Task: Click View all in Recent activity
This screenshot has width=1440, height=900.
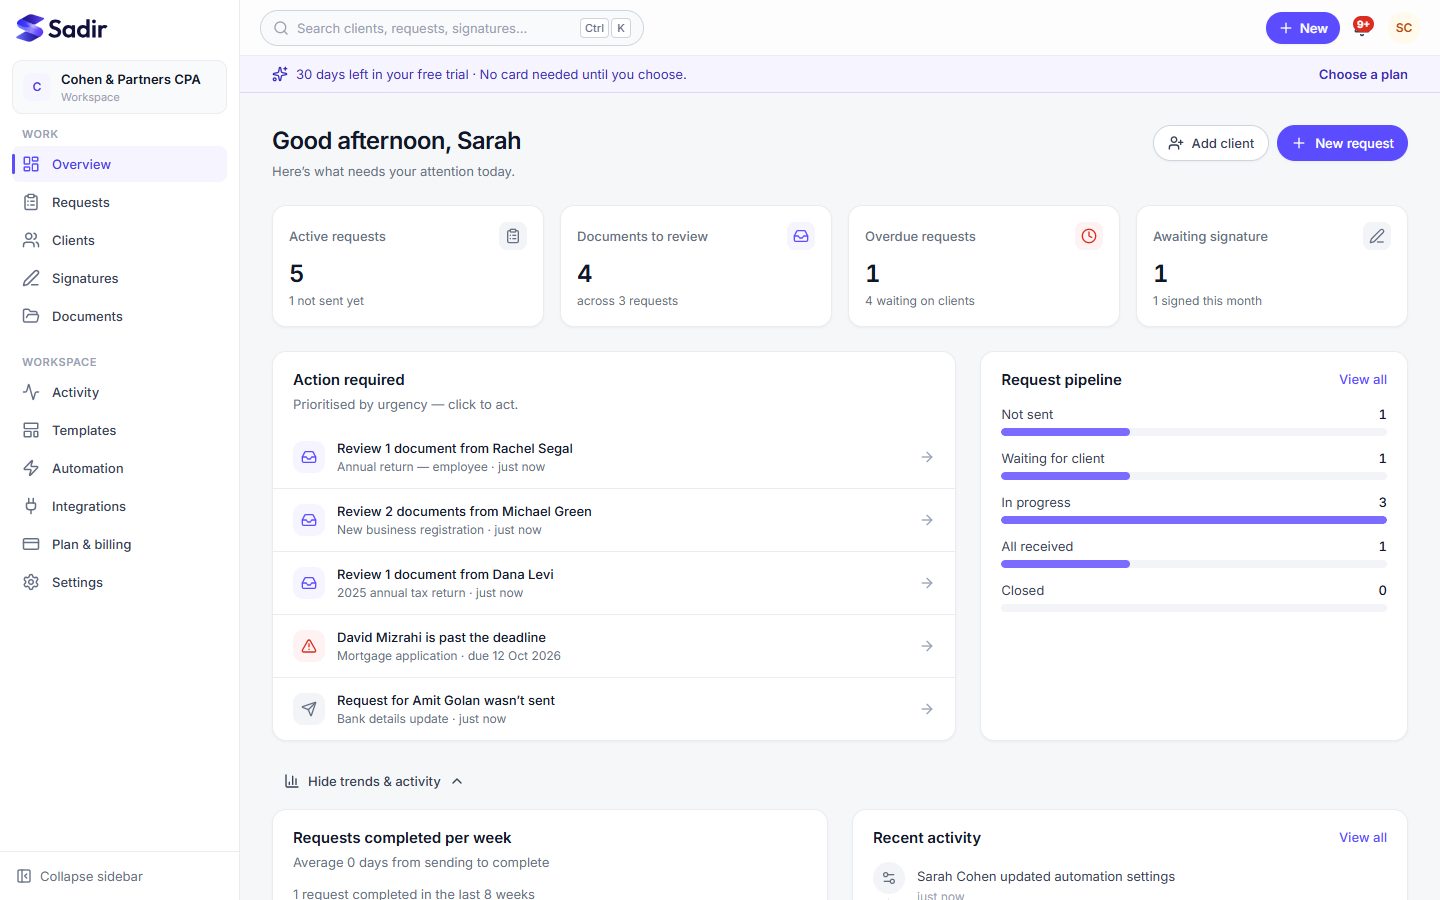Action: [1363, 837]
